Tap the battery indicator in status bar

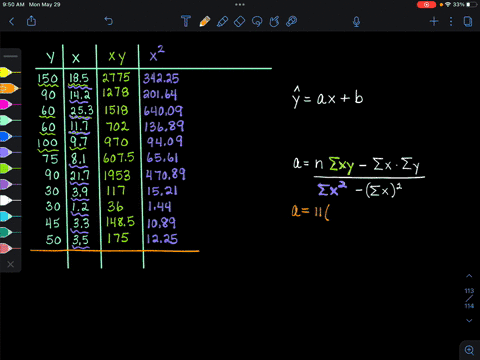click(x=472, y=5)
